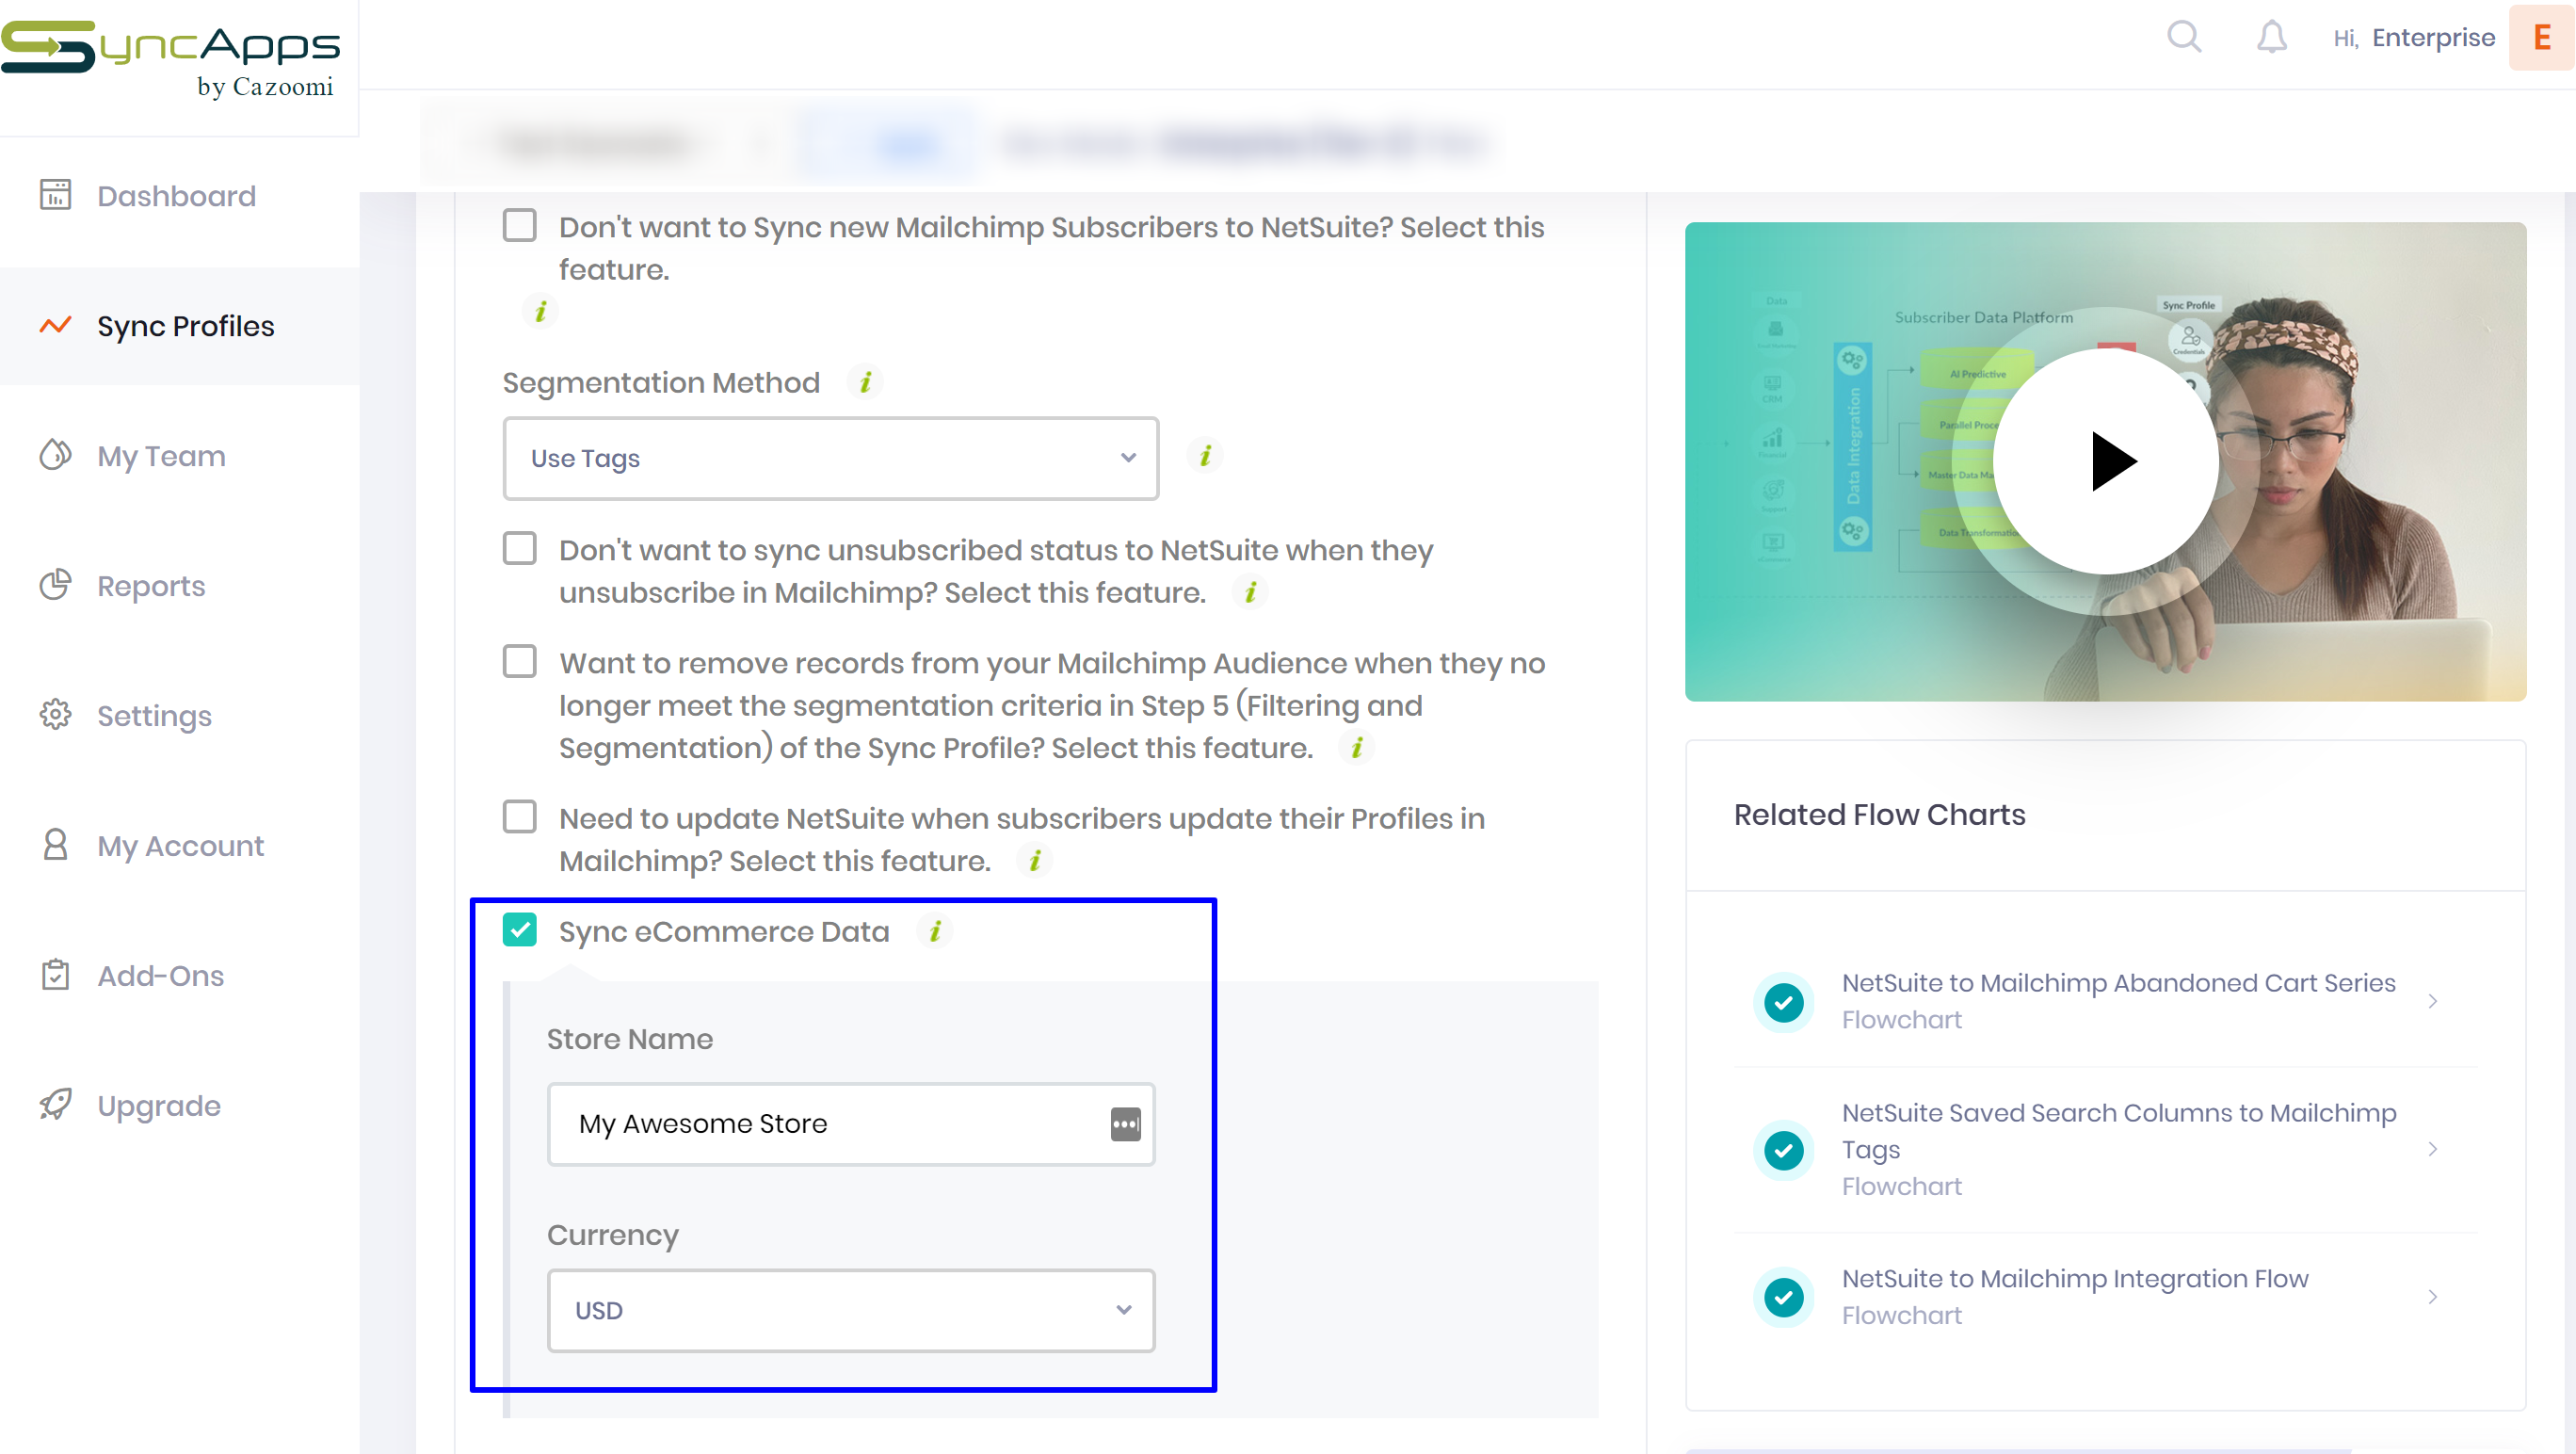Click the Sync Profiles sidebar icon
Viewport: 2576px width, 1454px height.
coord(55,325)
